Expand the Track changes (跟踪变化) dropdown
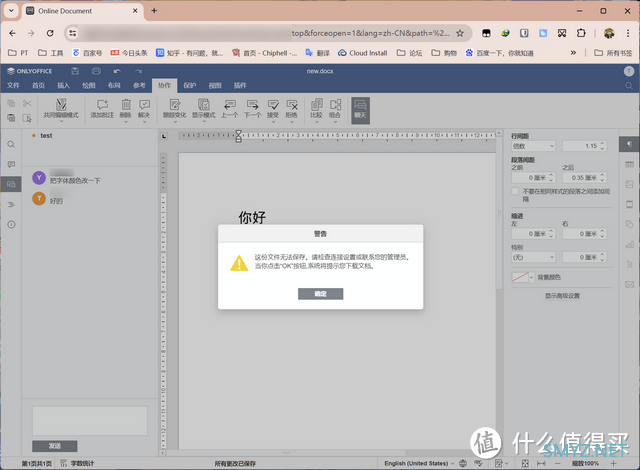The image size is (640, 470). (x=175, y=121)
